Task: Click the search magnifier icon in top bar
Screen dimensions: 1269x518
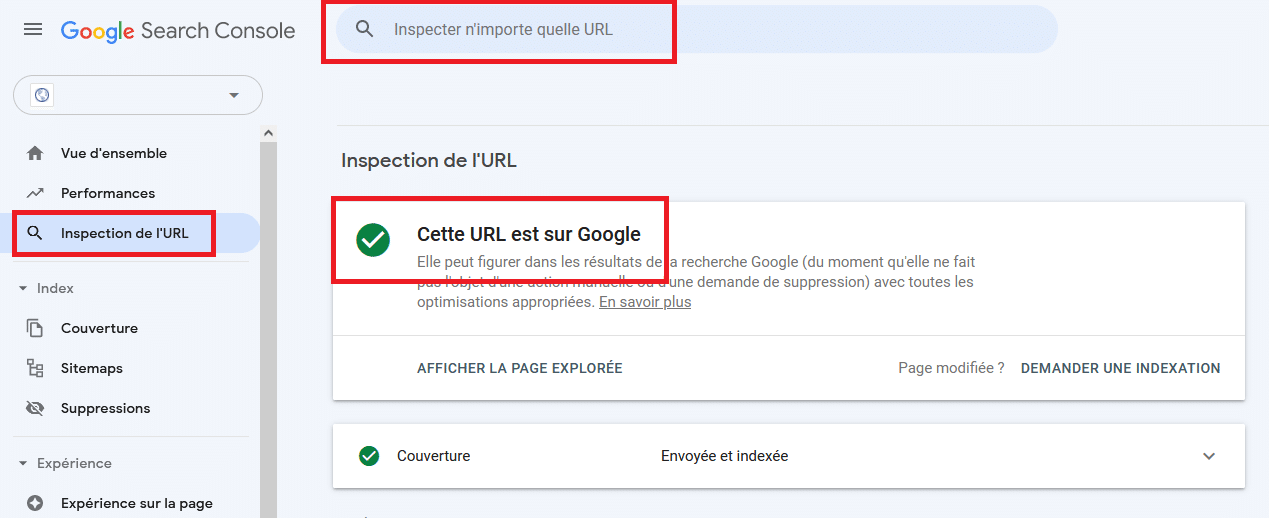Action: tap(365, 30)
